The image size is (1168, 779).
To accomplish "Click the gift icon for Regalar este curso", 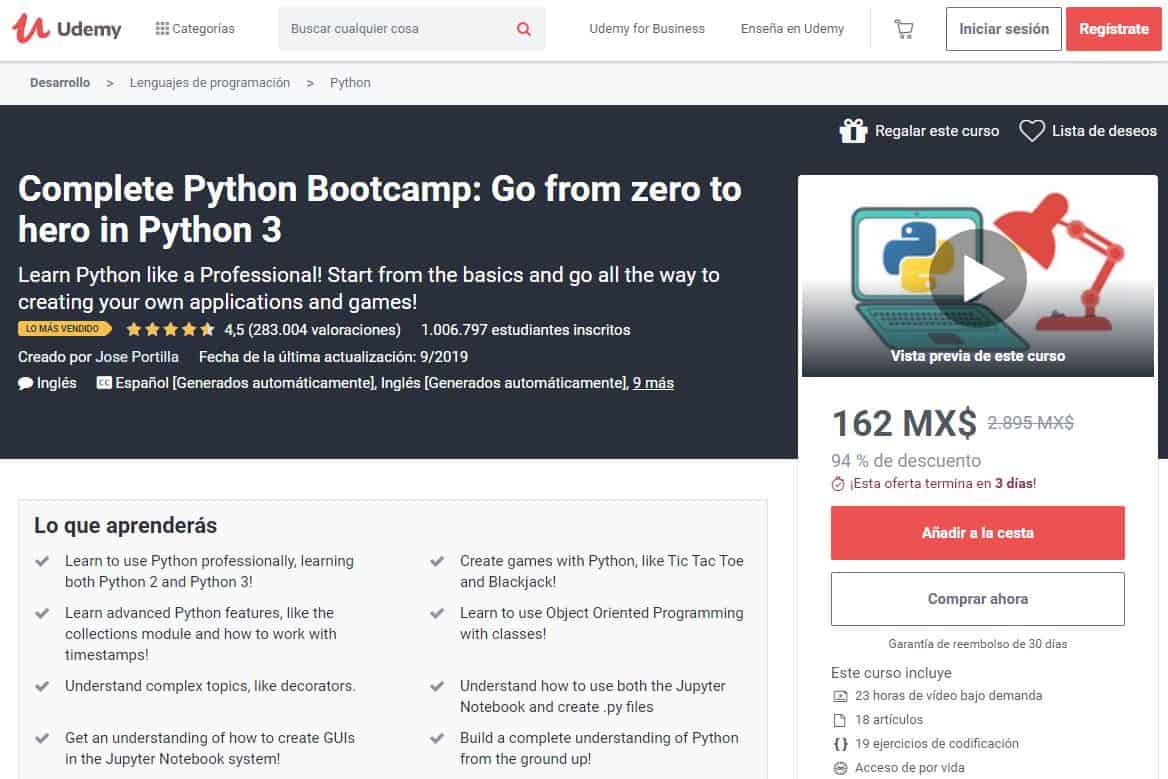I will 853,131.
